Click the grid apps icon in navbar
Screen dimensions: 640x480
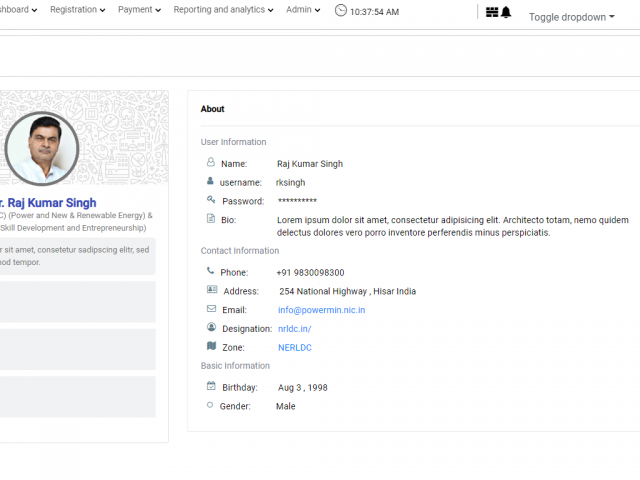click(x=492, y=12)
